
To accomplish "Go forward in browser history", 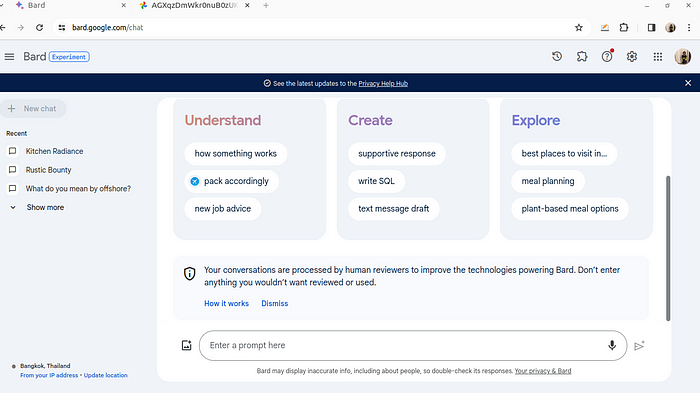I will [21, 28].
